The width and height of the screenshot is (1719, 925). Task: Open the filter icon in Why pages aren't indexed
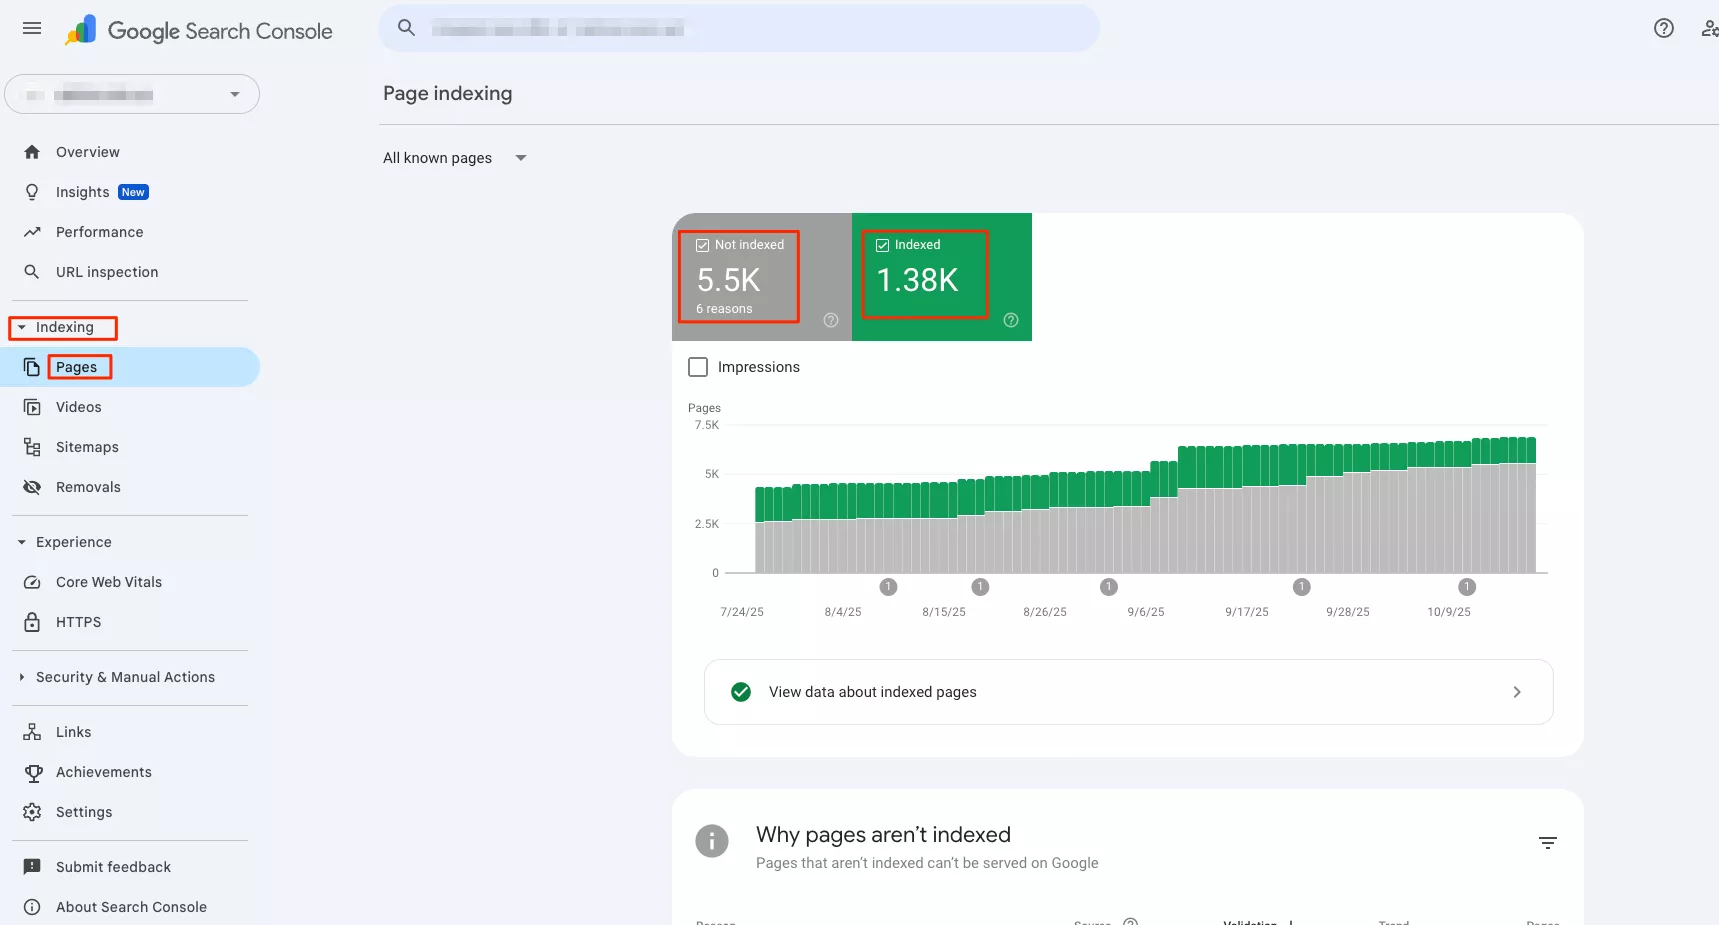tap(1548, 842)
